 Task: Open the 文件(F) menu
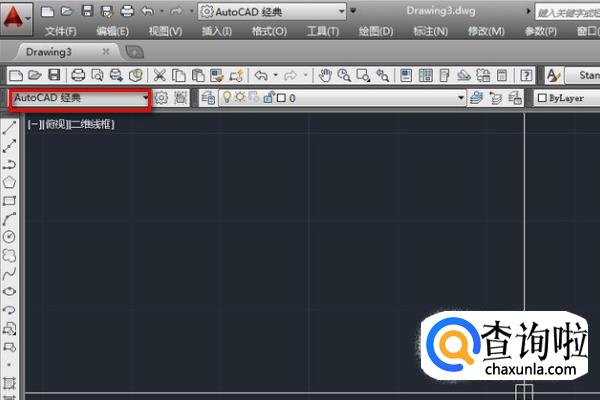click(x=60, y=31)
